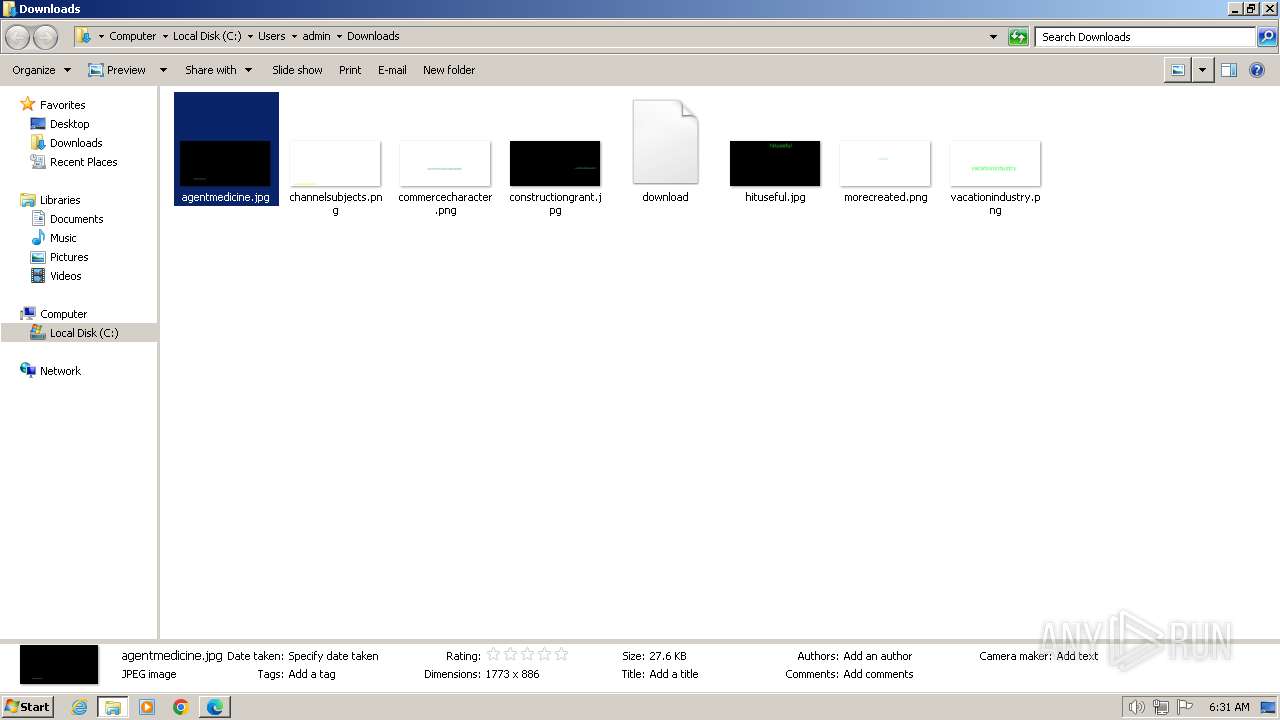Open Documents library in sidebar

coord(76,219)
